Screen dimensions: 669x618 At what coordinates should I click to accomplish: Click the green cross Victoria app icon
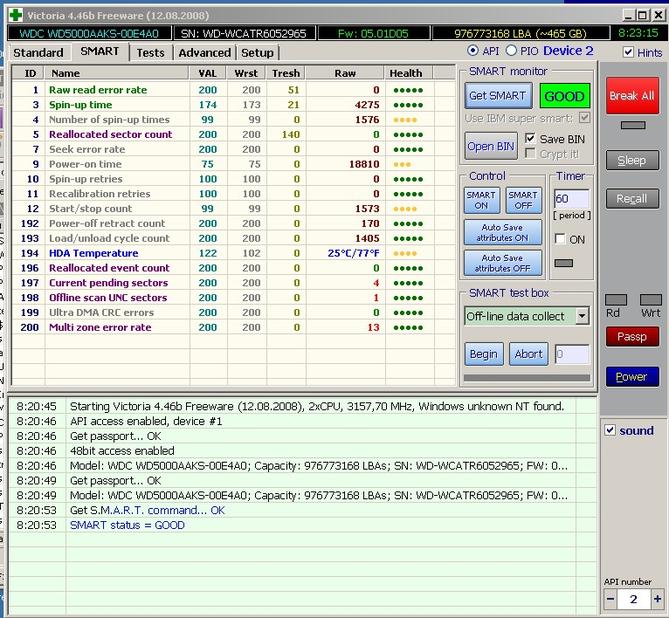[16, 15]
